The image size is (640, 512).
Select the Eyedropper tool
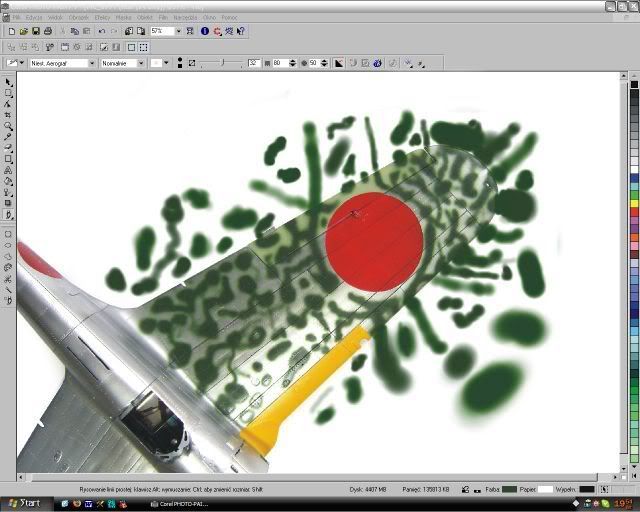tap(9, 137)
